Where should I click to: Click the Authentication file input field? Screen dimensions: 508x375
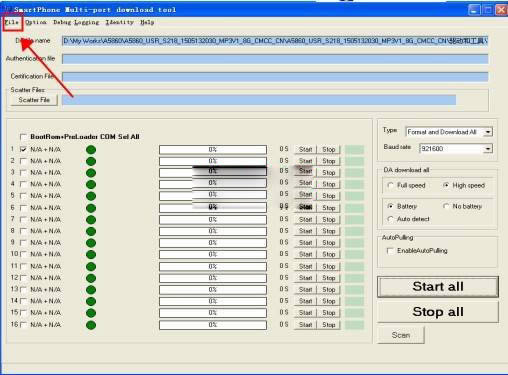[275, 59]
